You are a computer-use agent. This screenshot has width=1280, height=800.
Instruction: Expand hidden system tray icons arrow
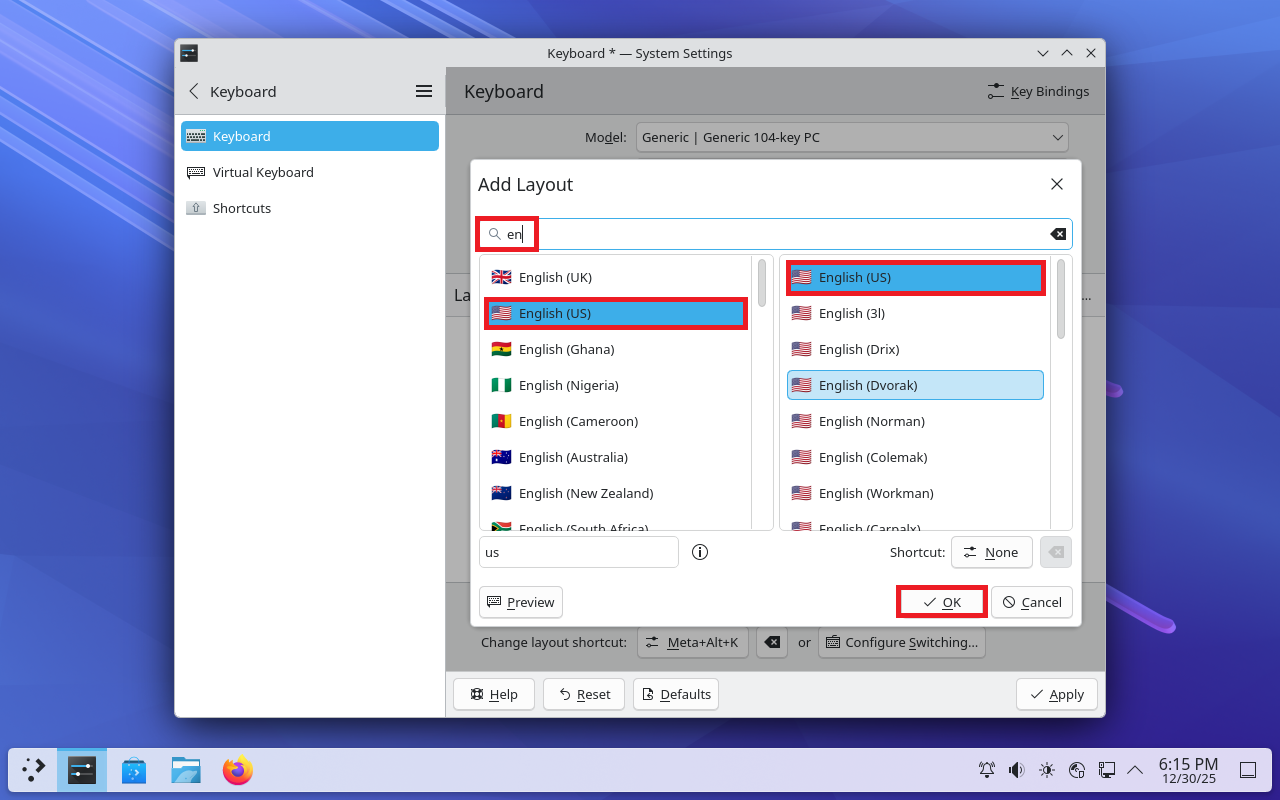(x=1135, y=770)
